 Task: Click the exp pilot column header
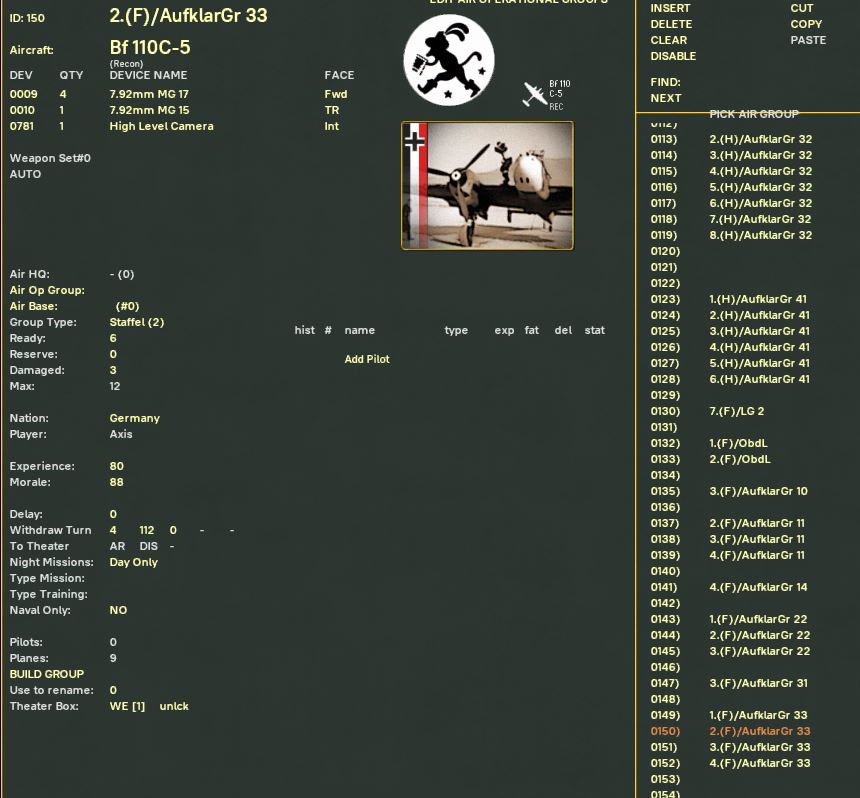coord(504,330)
